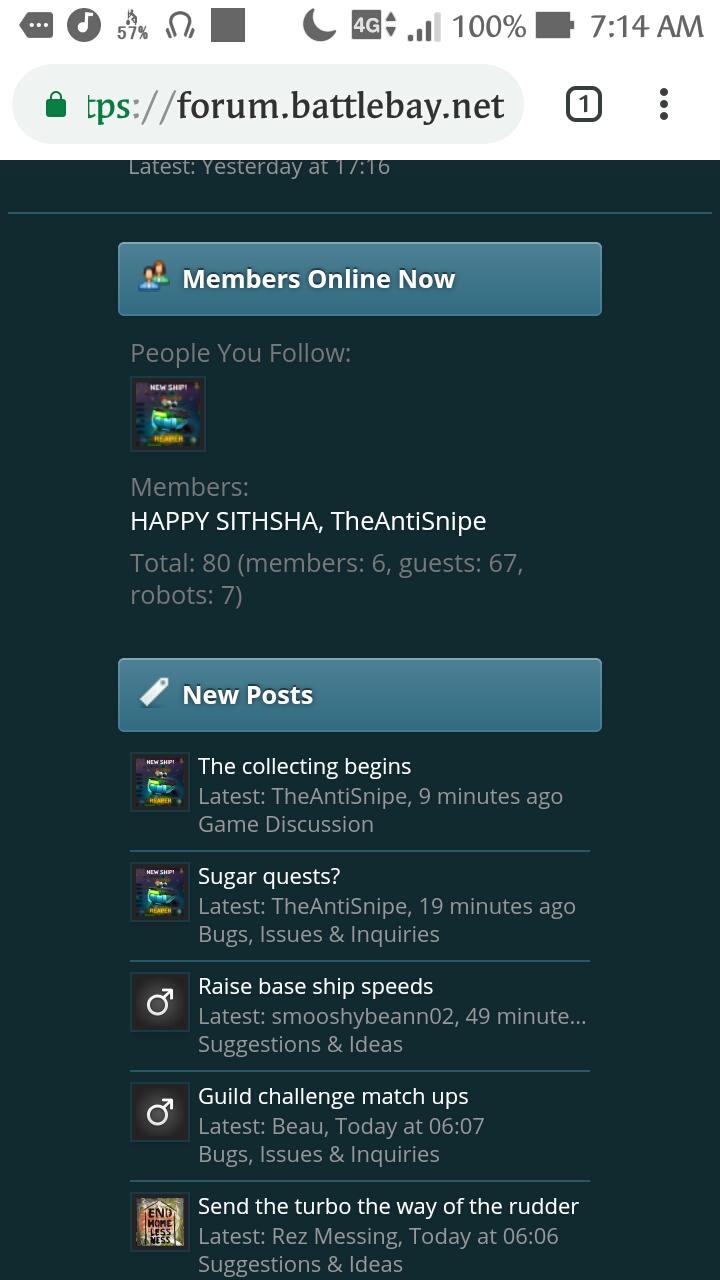Viewport: 720px width, 1280px height.
Task: Open "Raise base ship speeds" thread
Action: pos(315,986)
